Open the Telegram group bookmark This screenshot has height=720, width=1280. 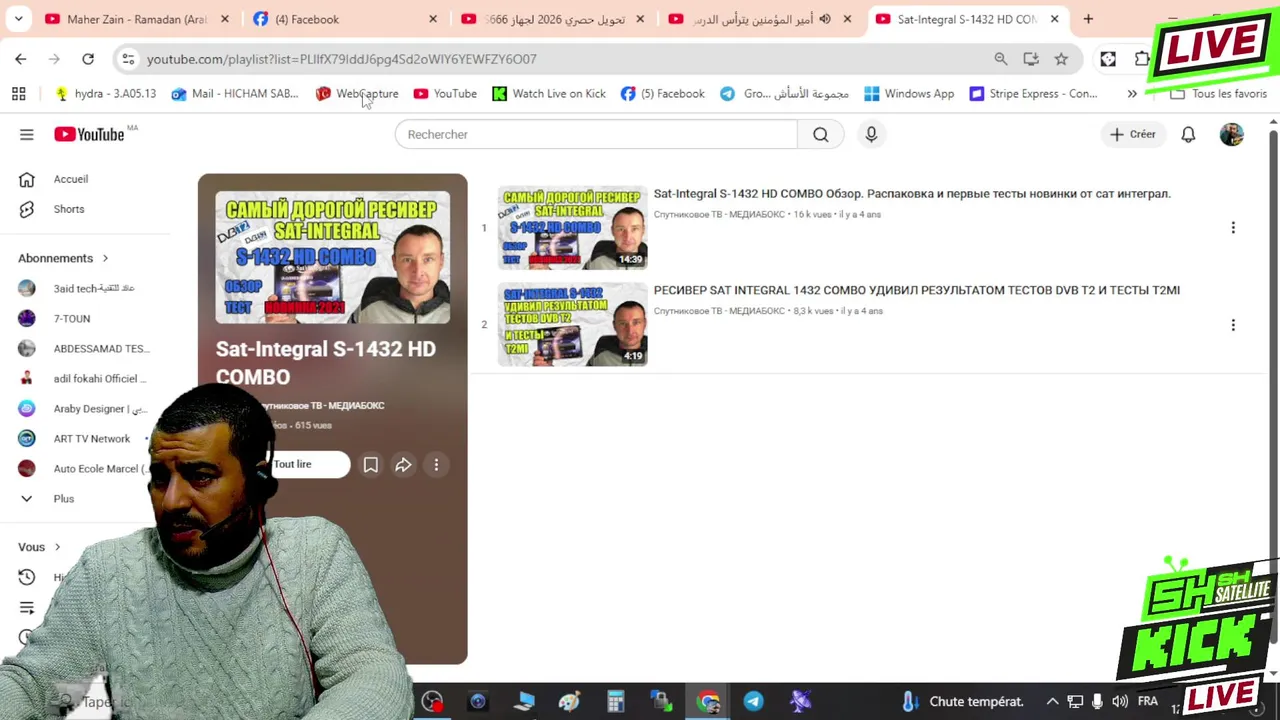click(785, 94)
